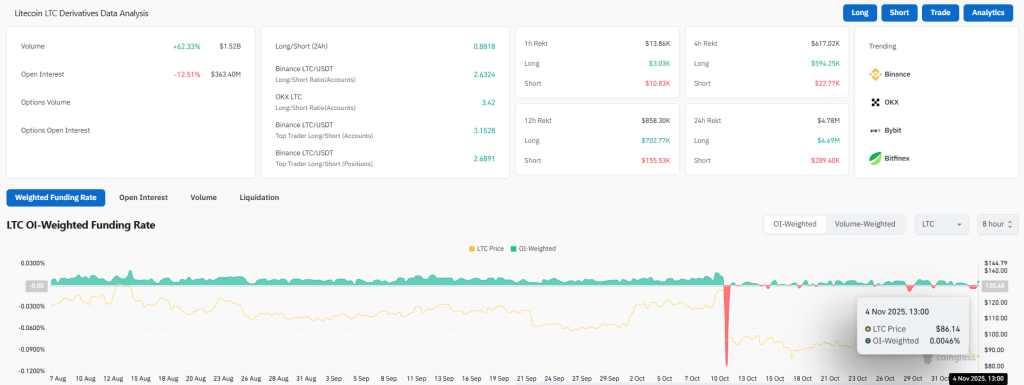Click the red funding rate spike on 10 Oct
Image resolution: width=1024 pixels, height=385 pixels.
726,325
